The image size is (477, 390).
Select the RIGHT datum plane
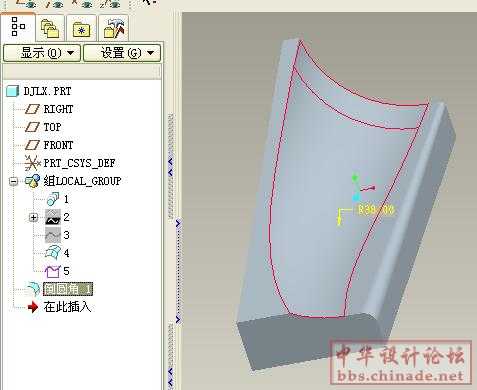coord(58,109)
